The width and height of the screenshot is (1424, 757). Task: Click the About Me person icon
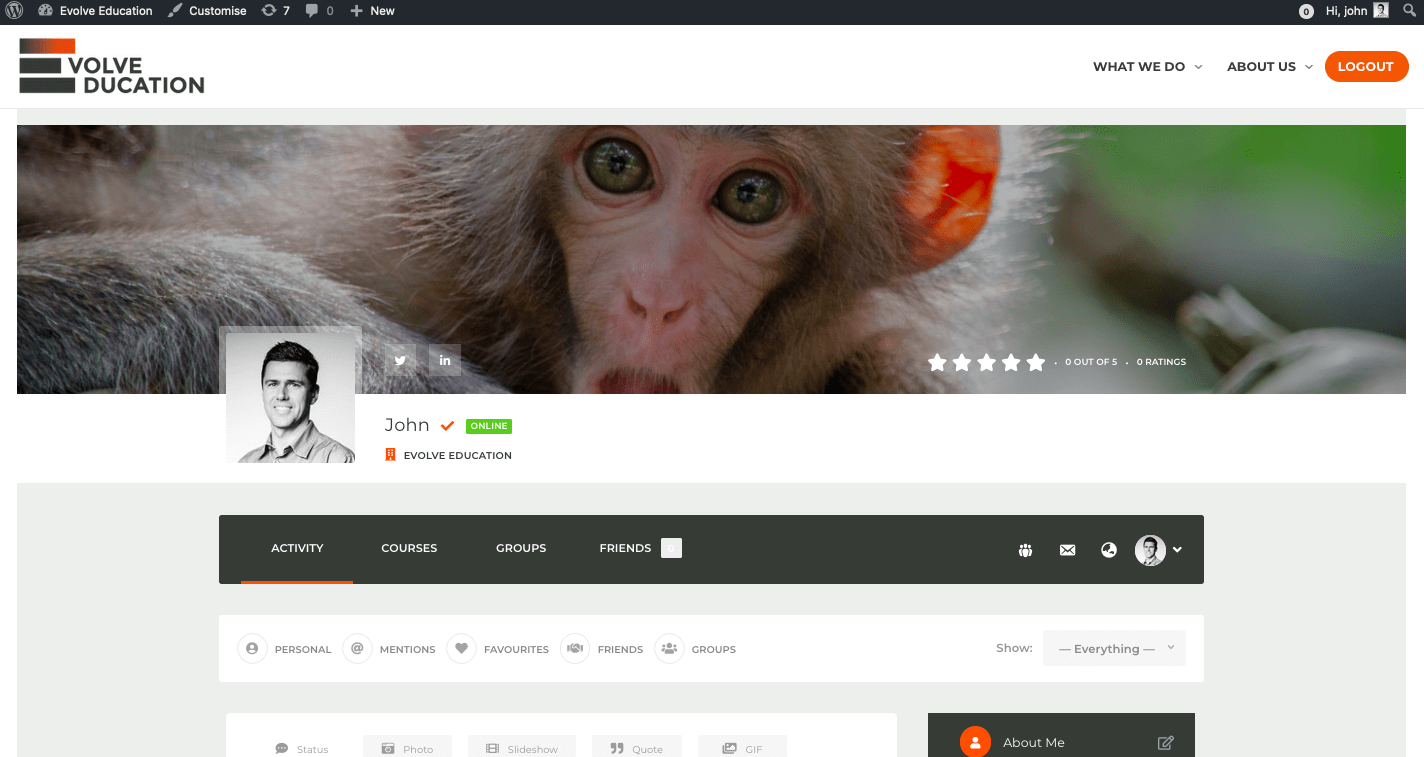(x=975, y=742)
